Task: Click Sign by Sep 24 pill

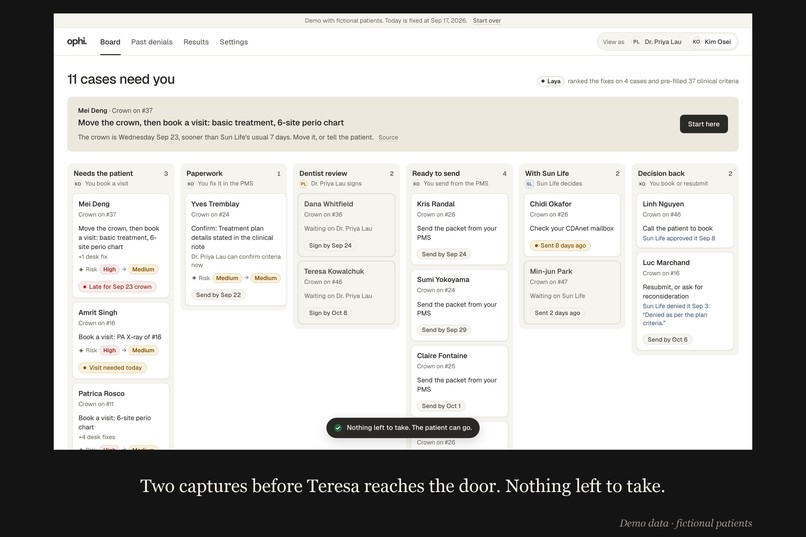Action: click(330, 246)
